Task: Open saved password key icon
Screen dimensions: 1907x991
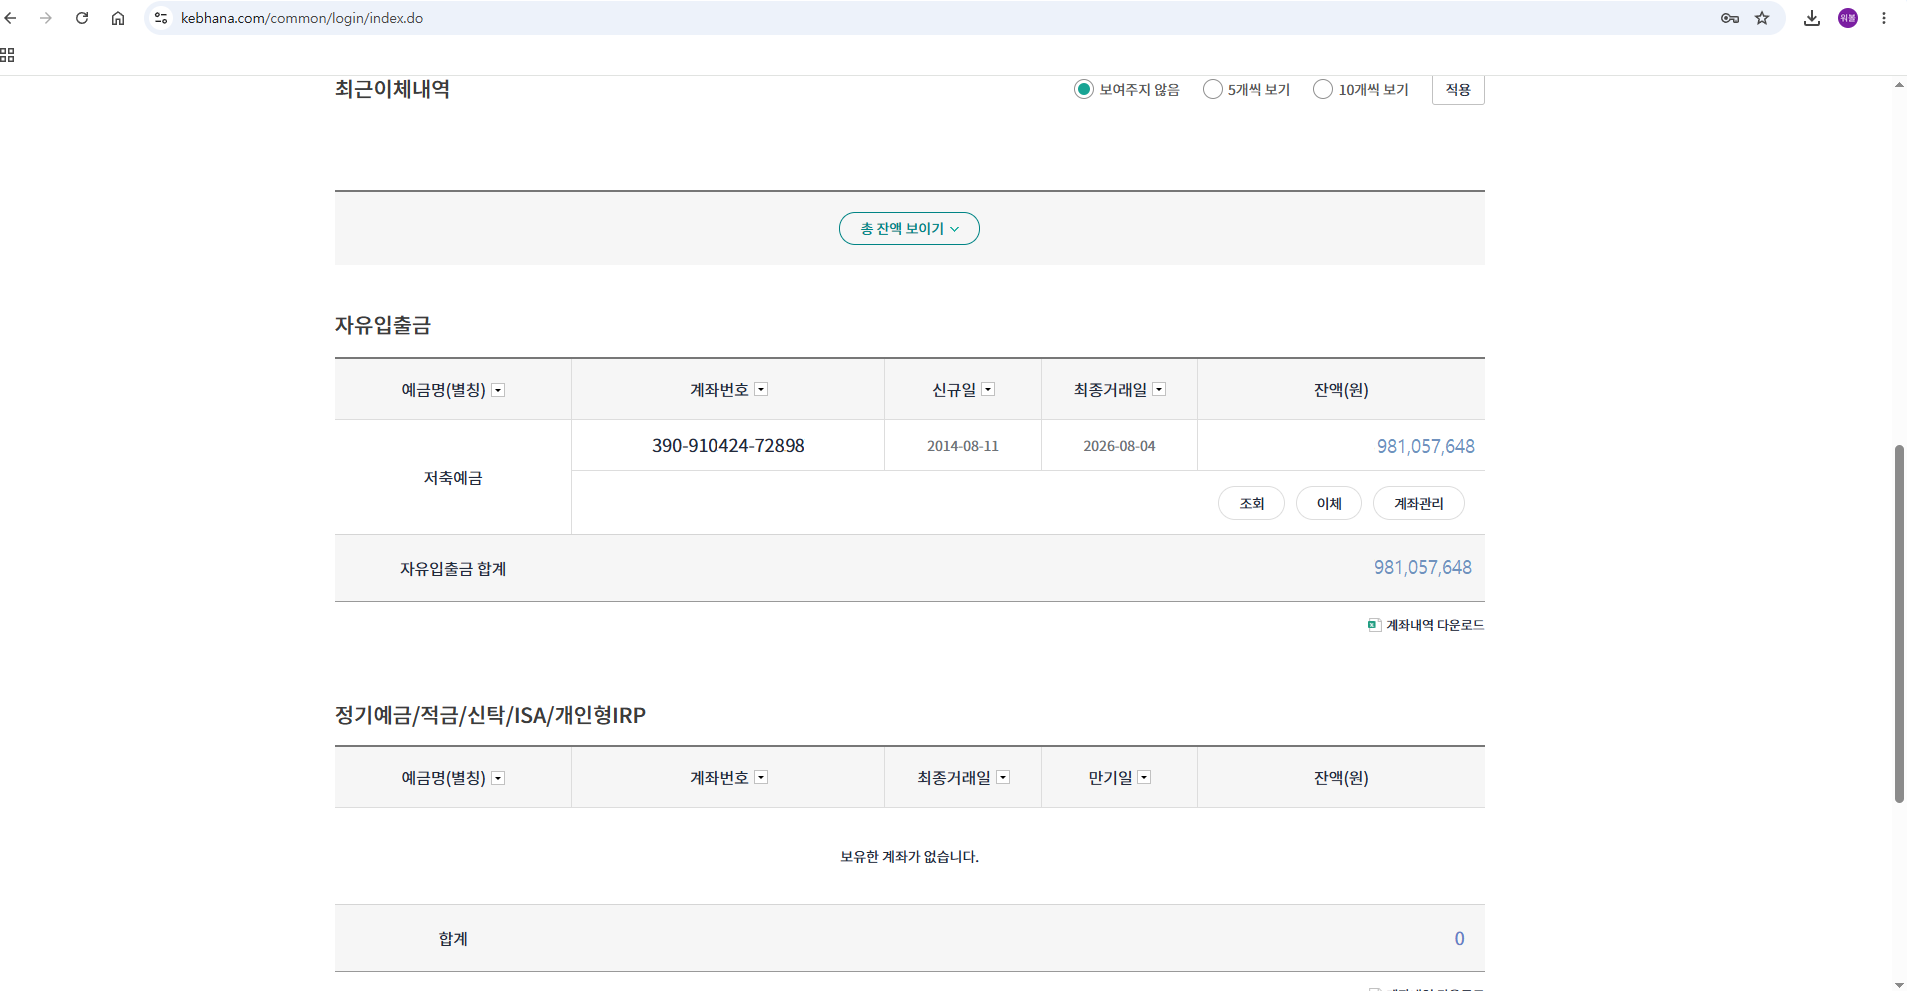Action: coord(1730,18)
